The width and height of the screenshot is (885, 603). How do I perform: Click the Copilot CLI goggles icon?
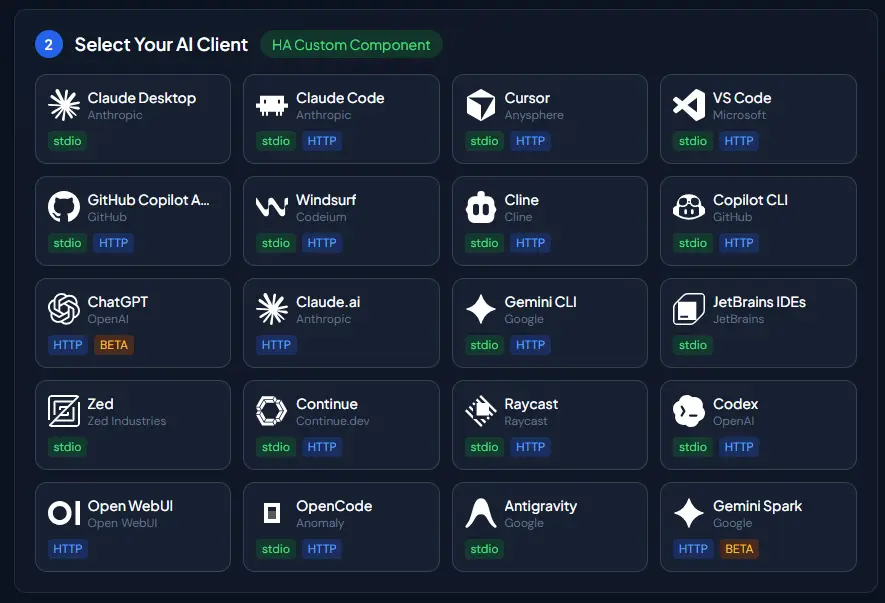[689, 207]
